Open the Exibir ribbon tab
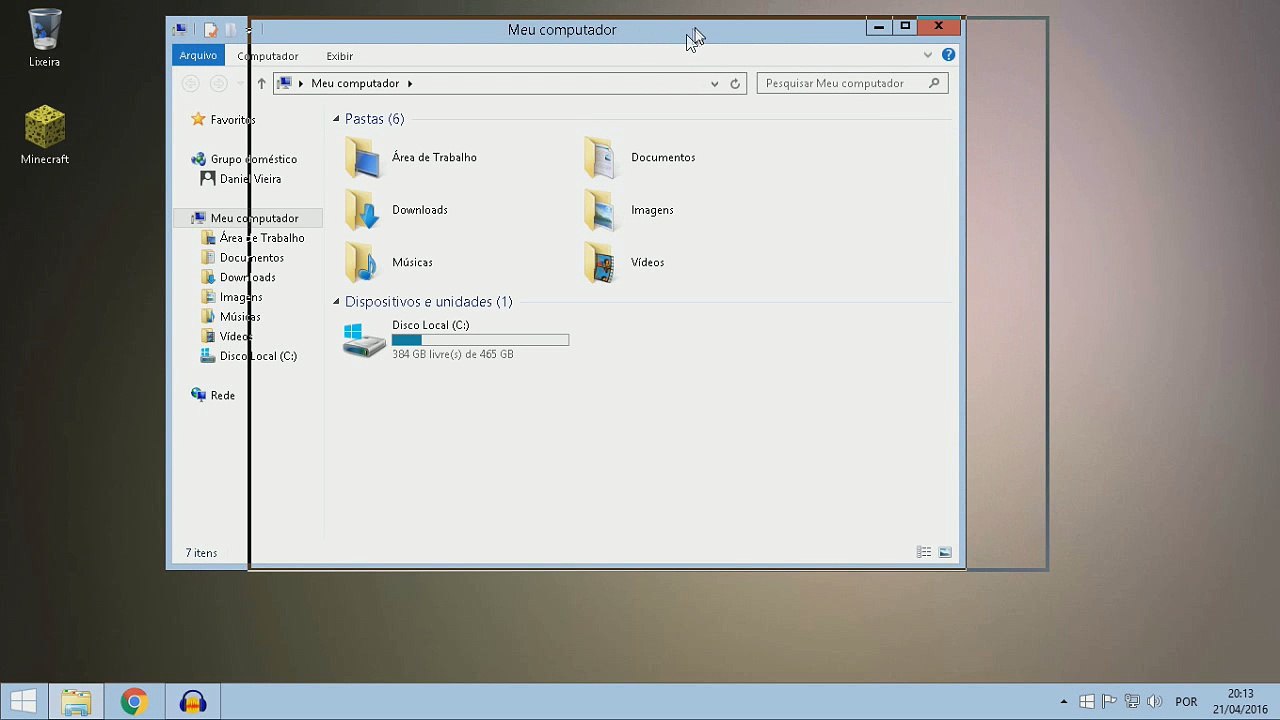The height and width of the screenshot is (720, 1280). pos(340,56)
